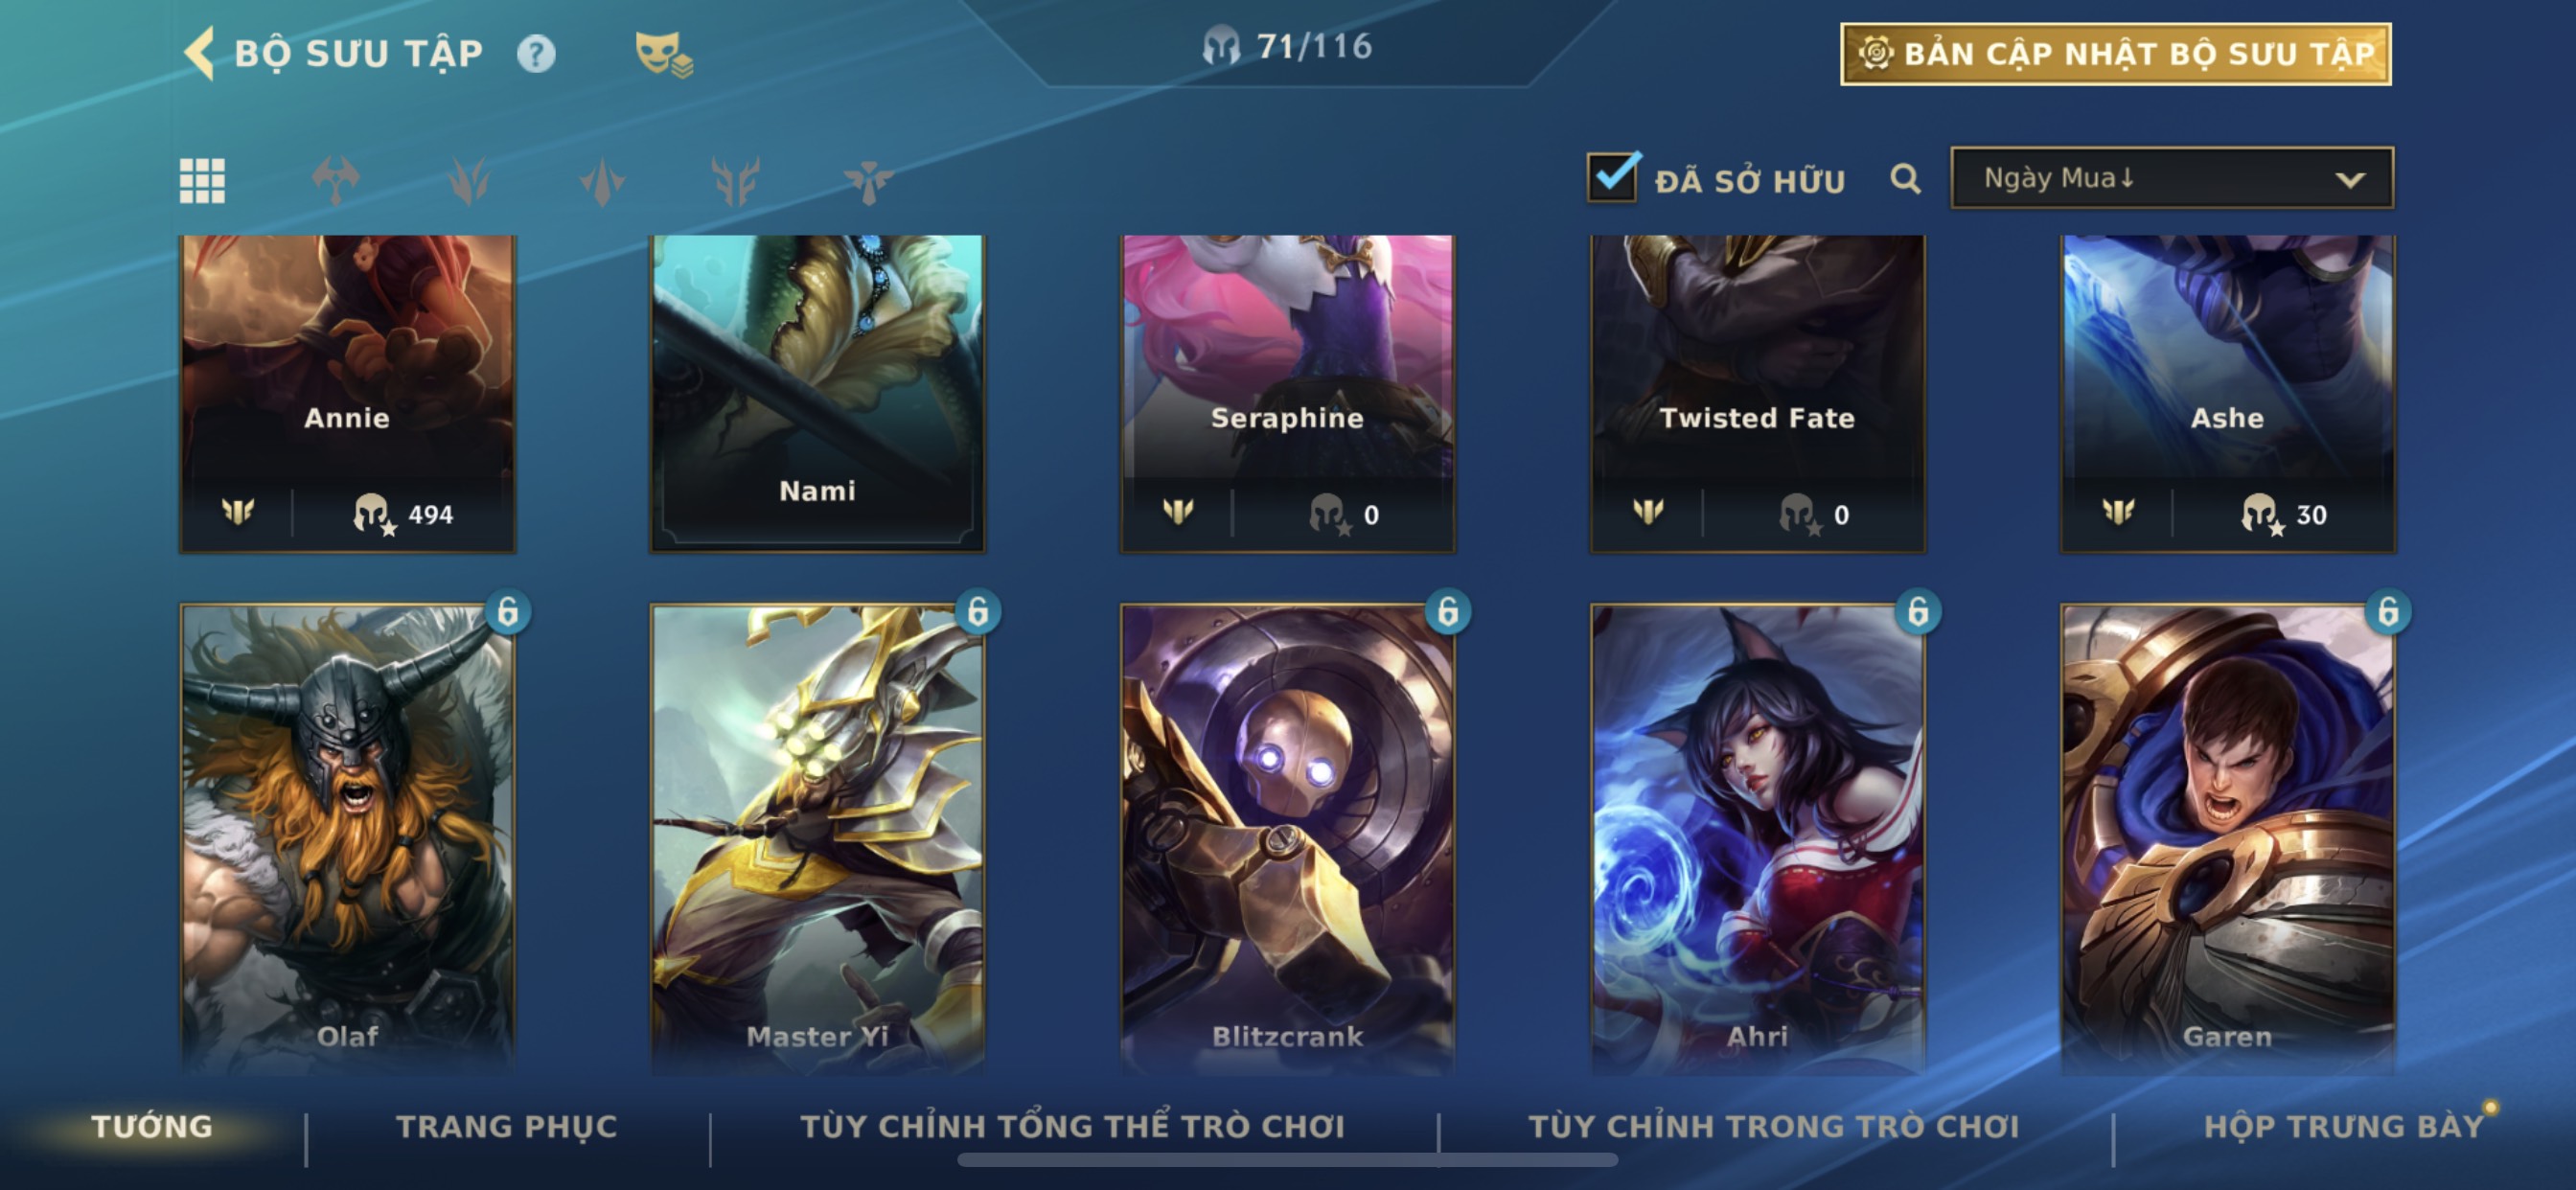Click the horizontal scroll bar at bottom

point(1287,1160)
